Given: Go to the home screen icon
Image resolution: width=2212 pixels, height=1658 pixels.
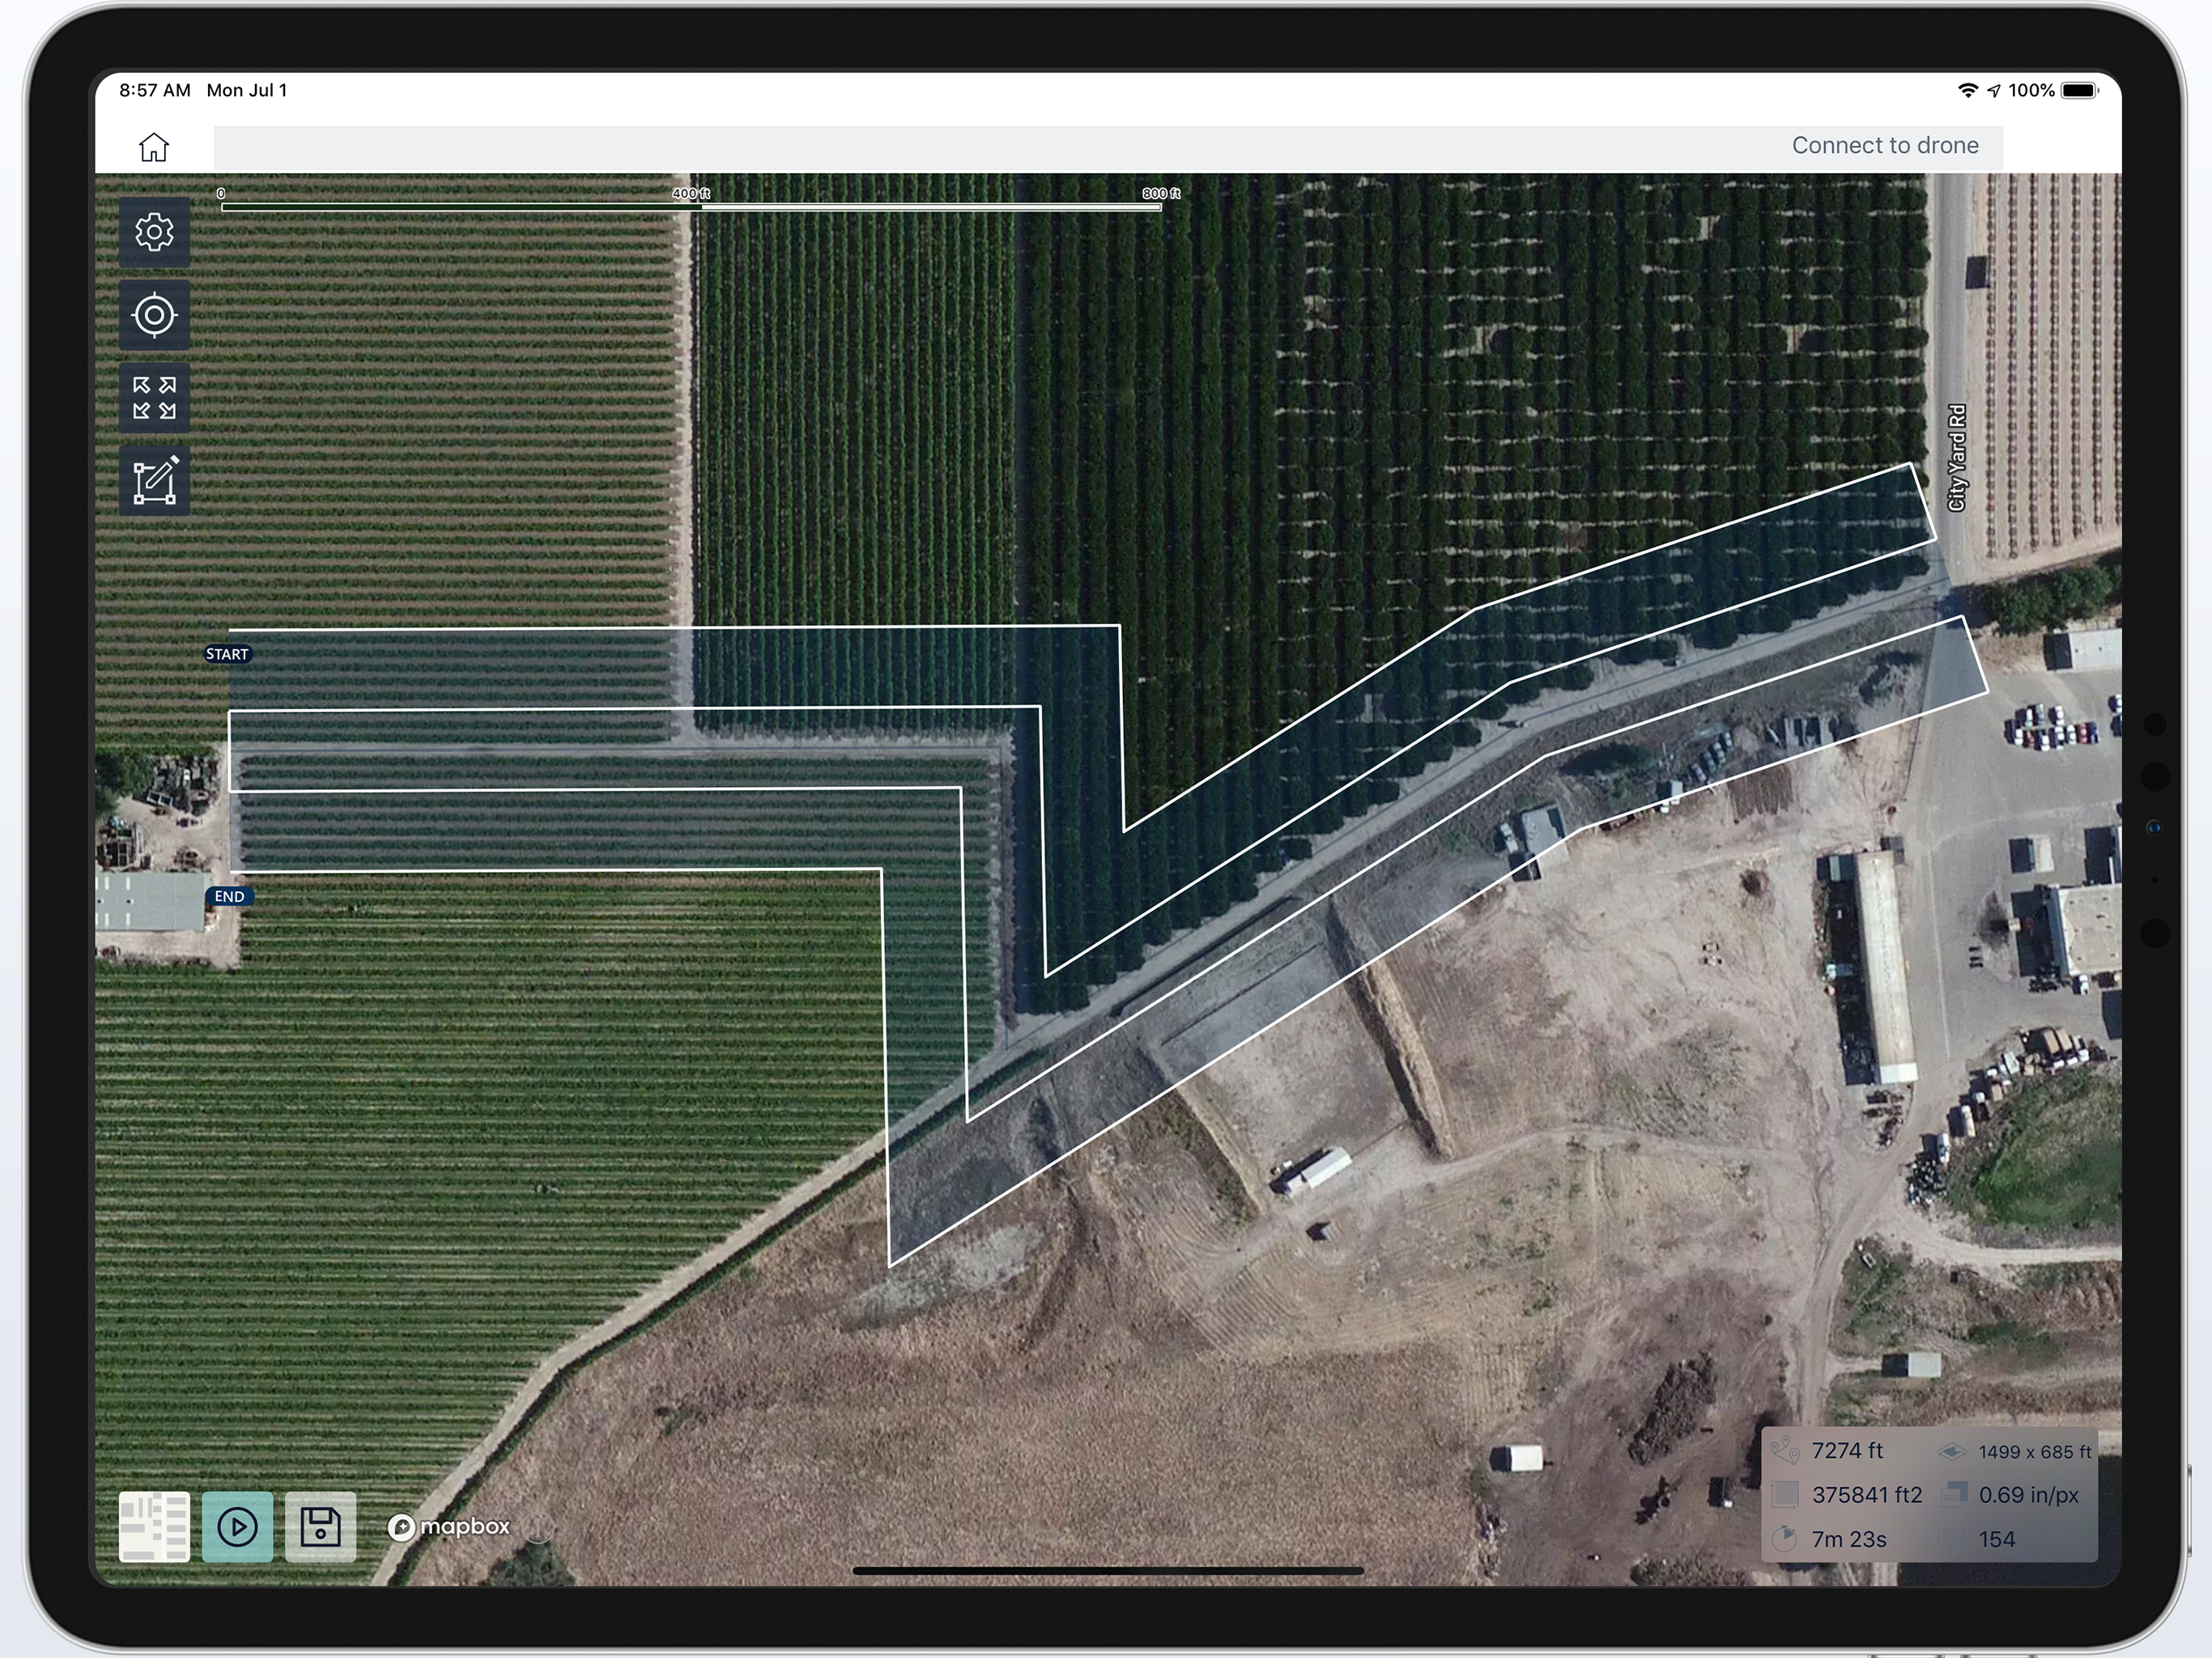Looking at the screenshot, I should tap(154, 147).
